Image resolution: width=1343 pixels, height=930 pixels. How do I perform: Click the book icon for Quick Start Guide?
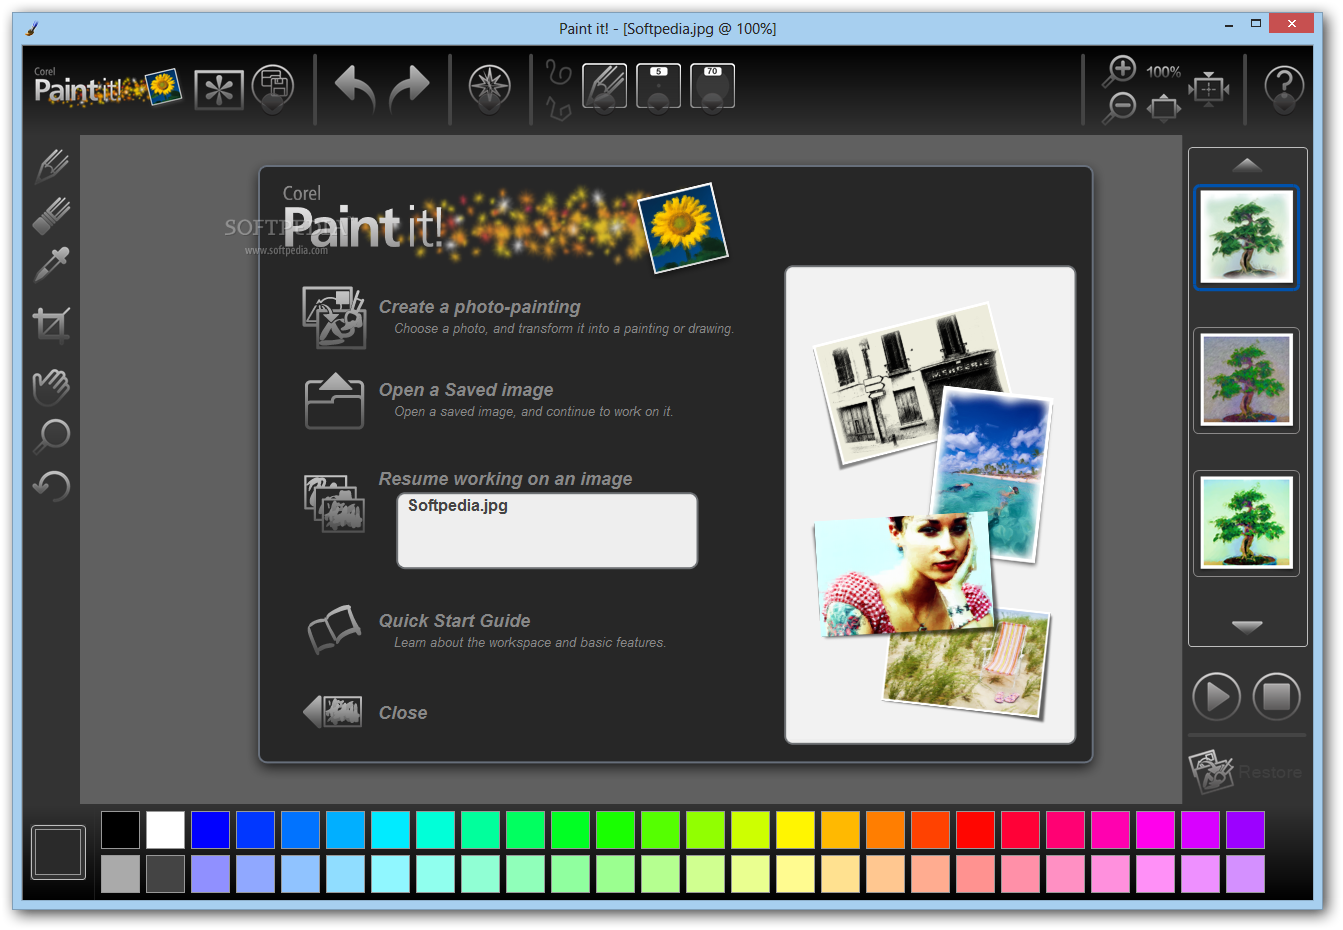[x=334, y=630]
